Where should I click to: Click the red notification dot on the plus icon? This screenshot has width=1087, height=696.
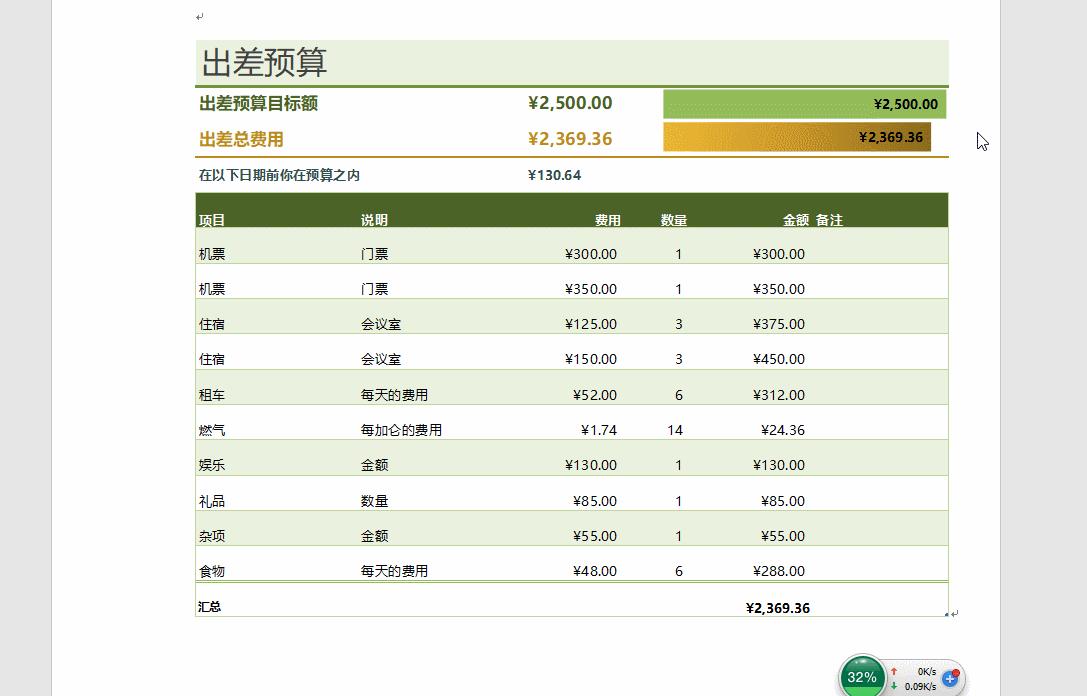954,671
